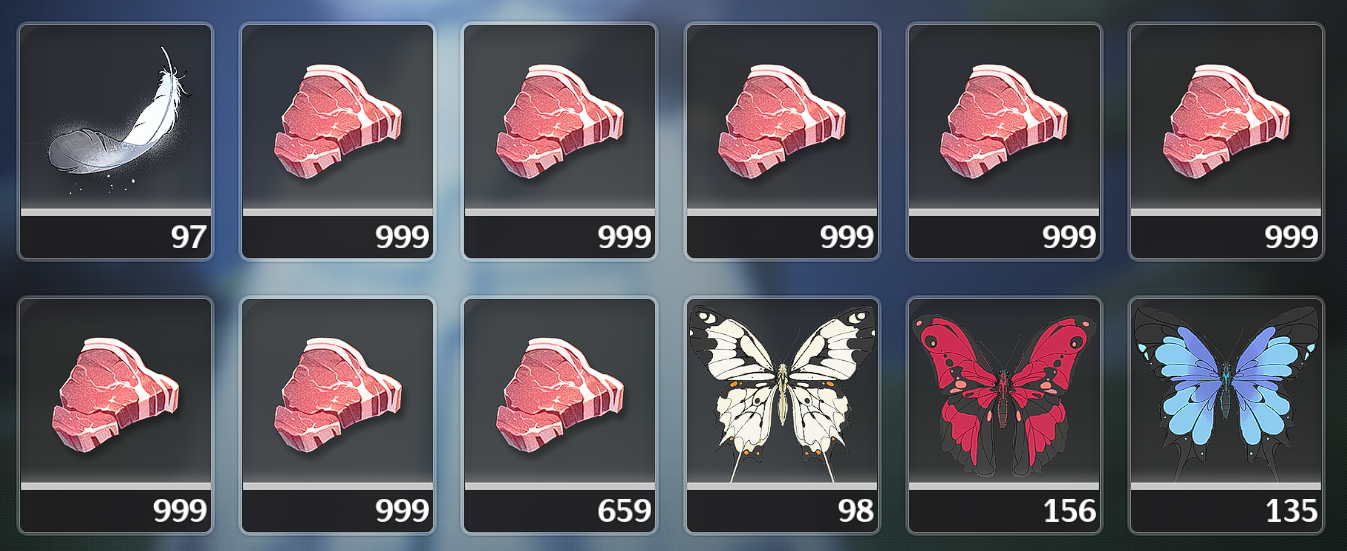Click the 135 count under the blue butterfly

[x=1291, y=511]
